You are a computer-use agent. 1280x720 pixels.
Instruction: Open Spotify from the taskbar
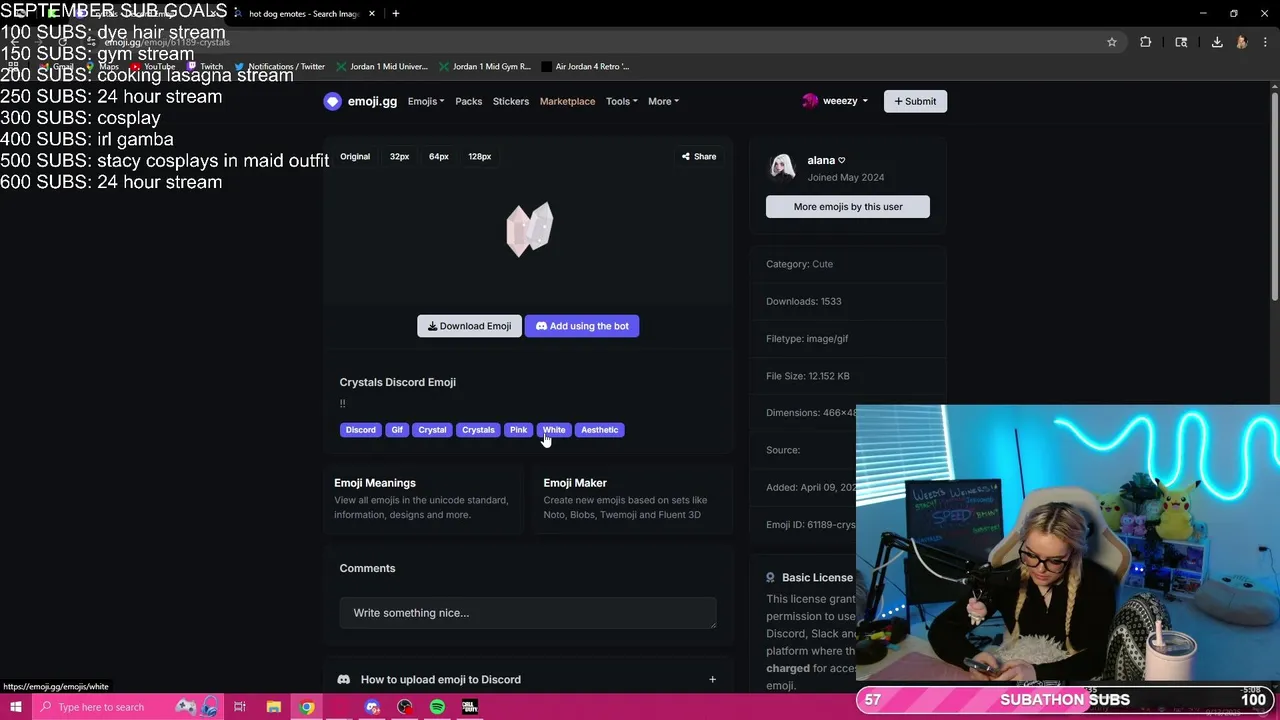click(x=437, y=707)
